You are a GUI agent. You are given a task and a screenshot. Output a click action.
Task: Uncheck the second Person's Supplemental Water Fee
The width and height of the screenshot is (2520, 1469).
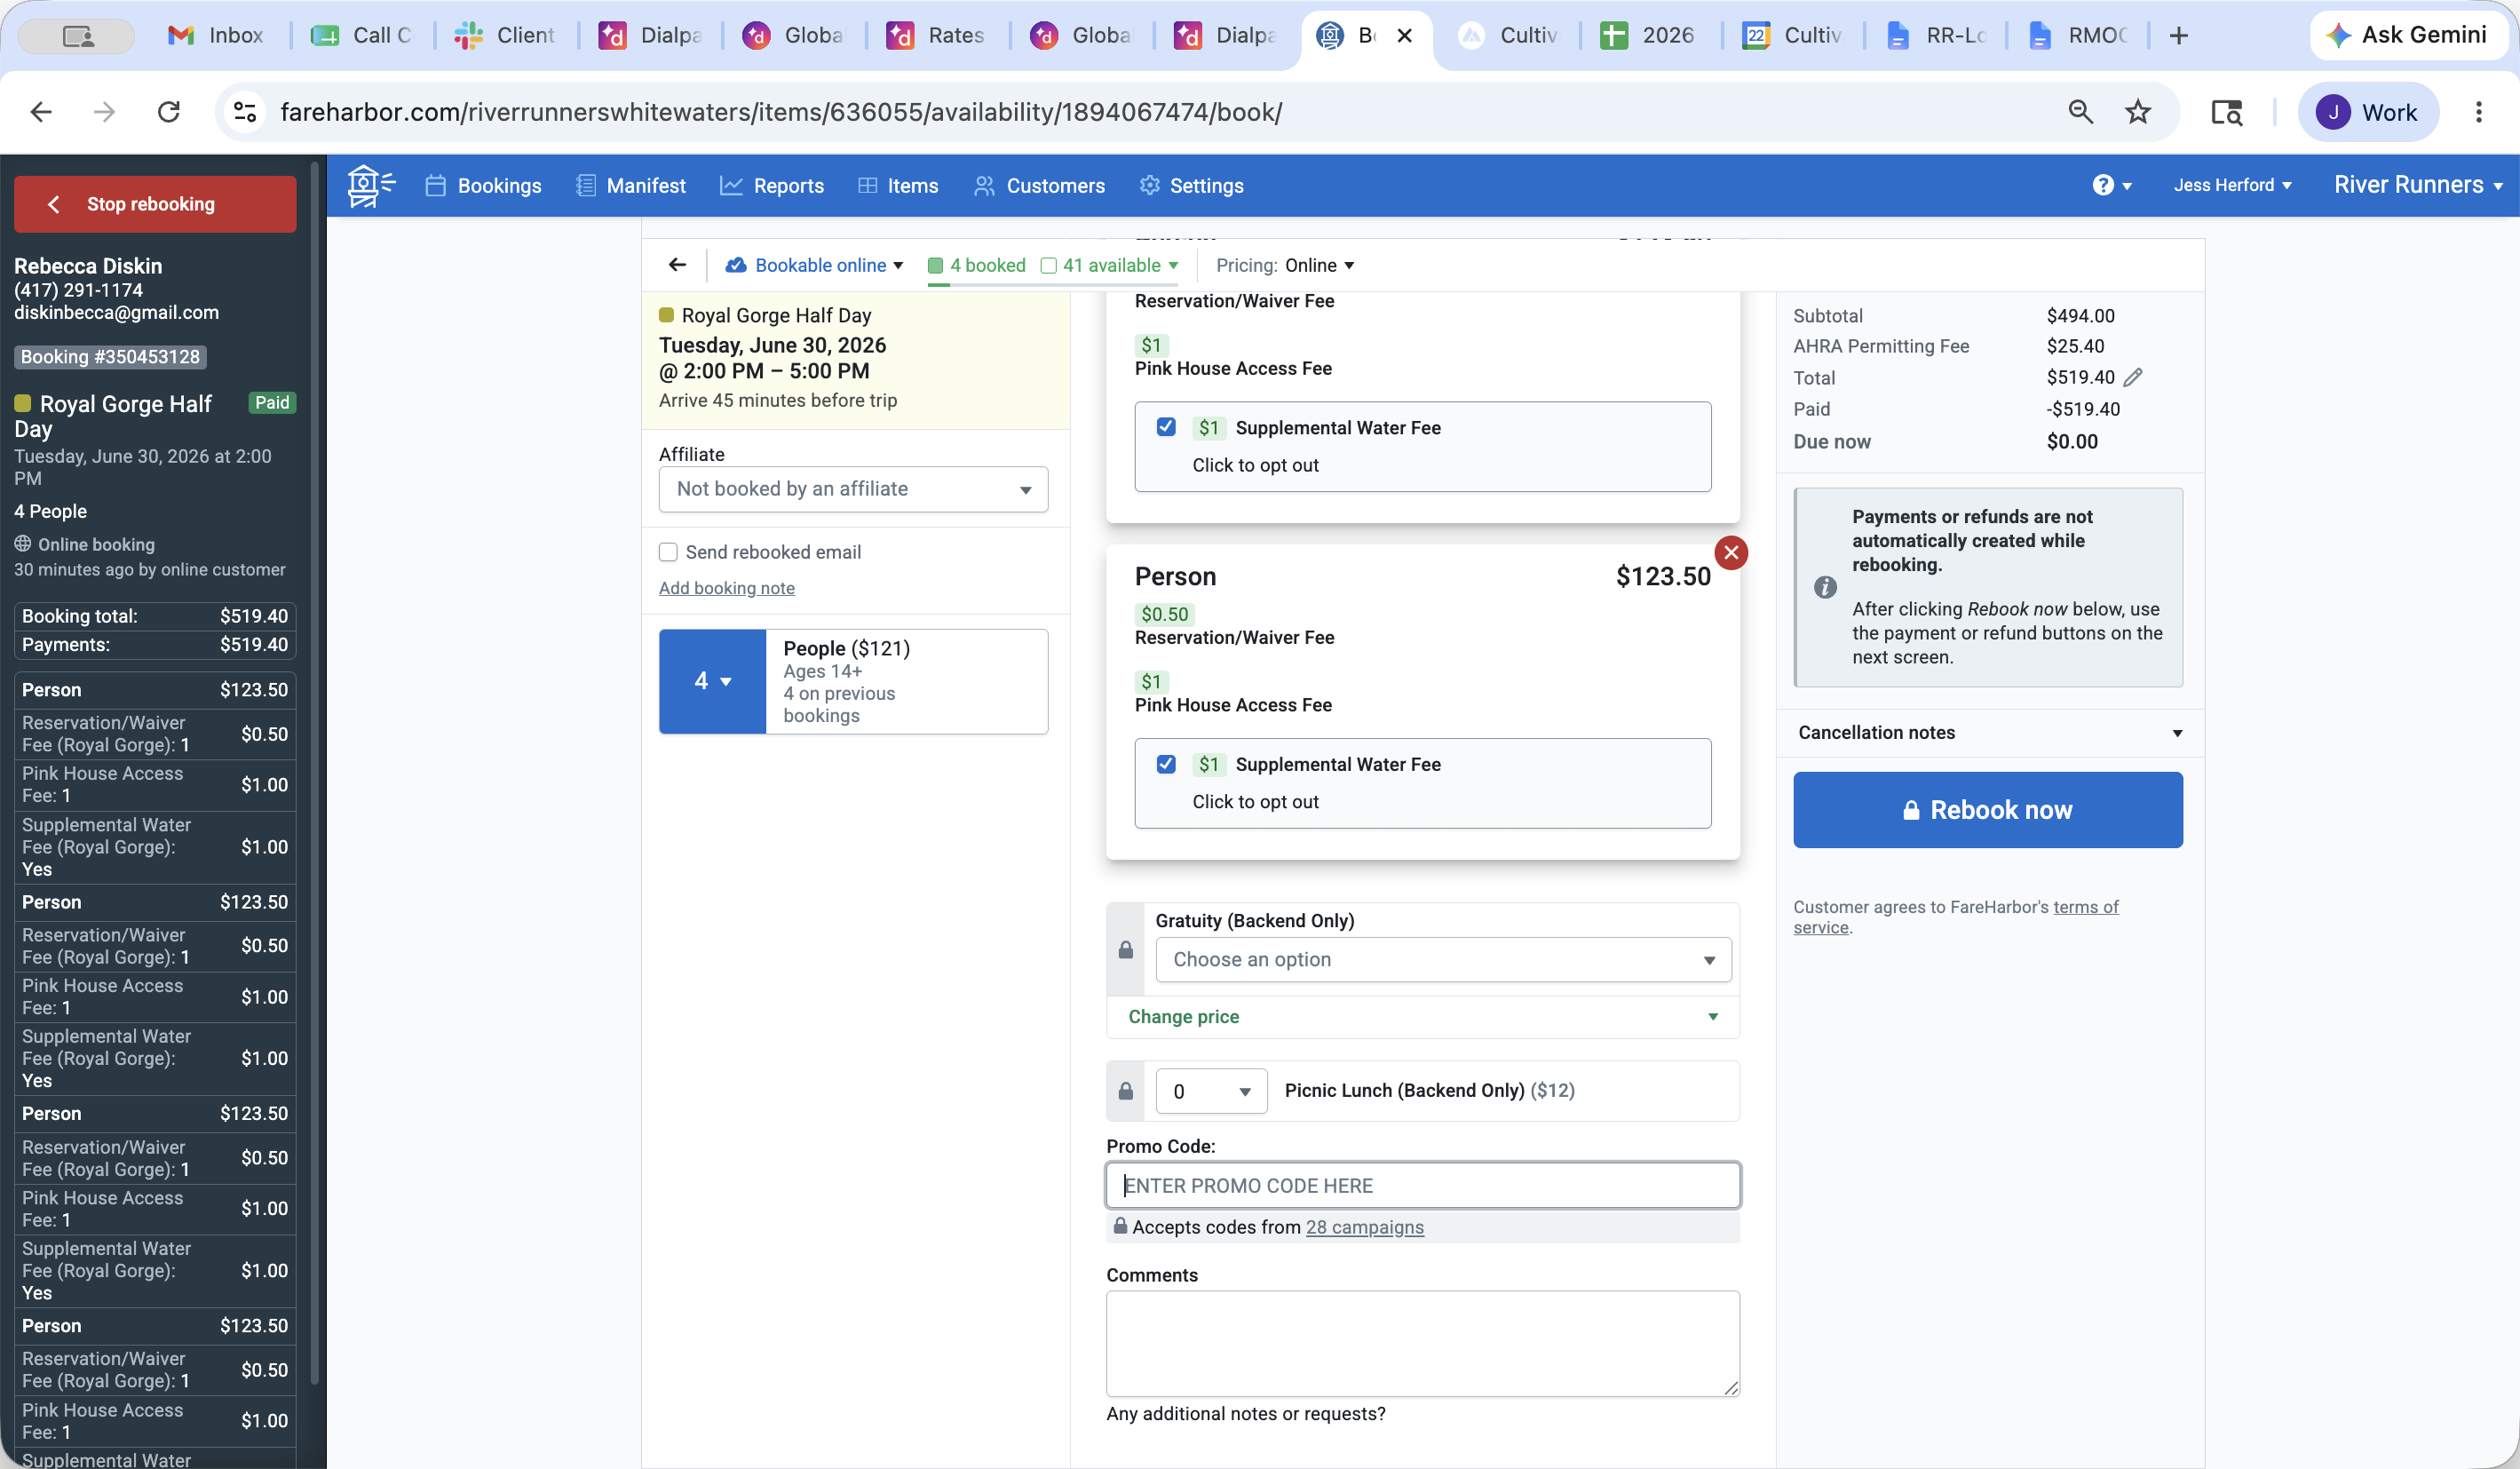1166,764
